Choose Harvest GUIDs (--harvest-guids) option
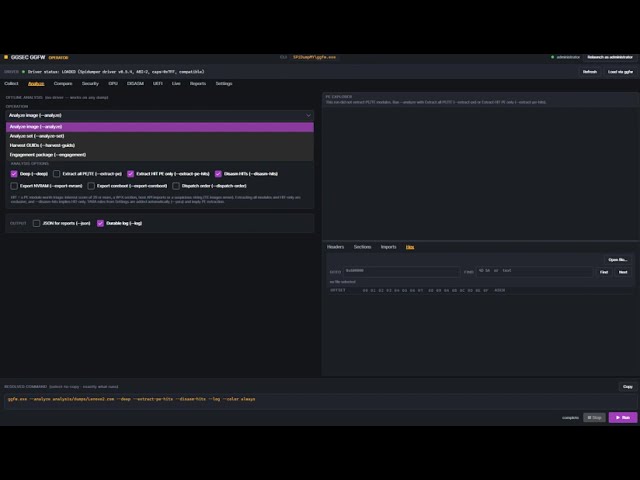The image size is (640, 480). (160, 145)
